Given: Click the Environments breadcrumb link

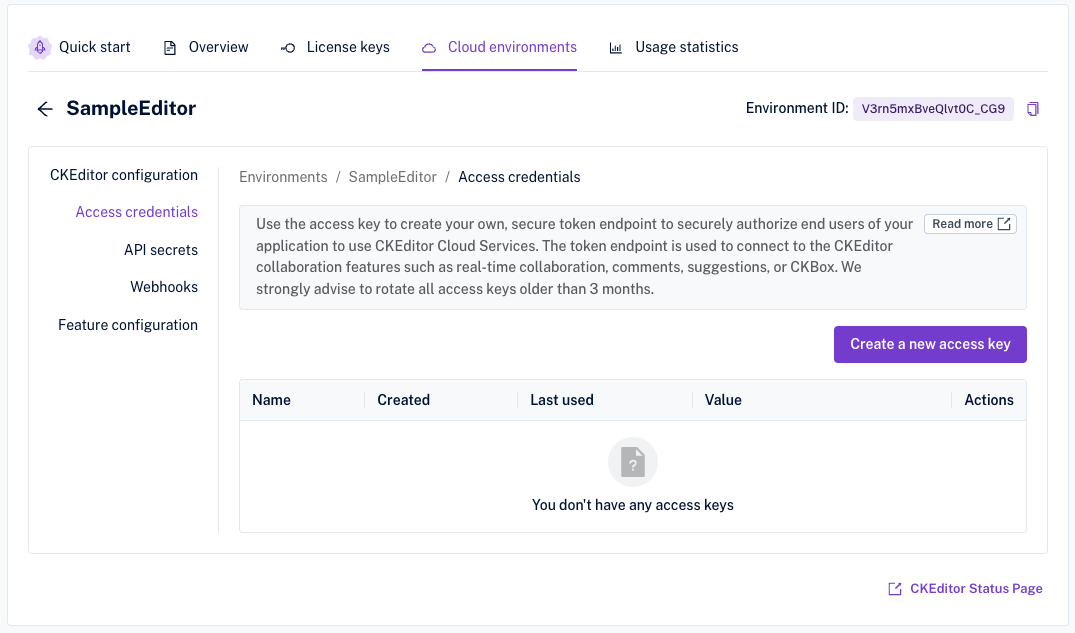Looking at the screenshot, I should click(x=283, y=177).
